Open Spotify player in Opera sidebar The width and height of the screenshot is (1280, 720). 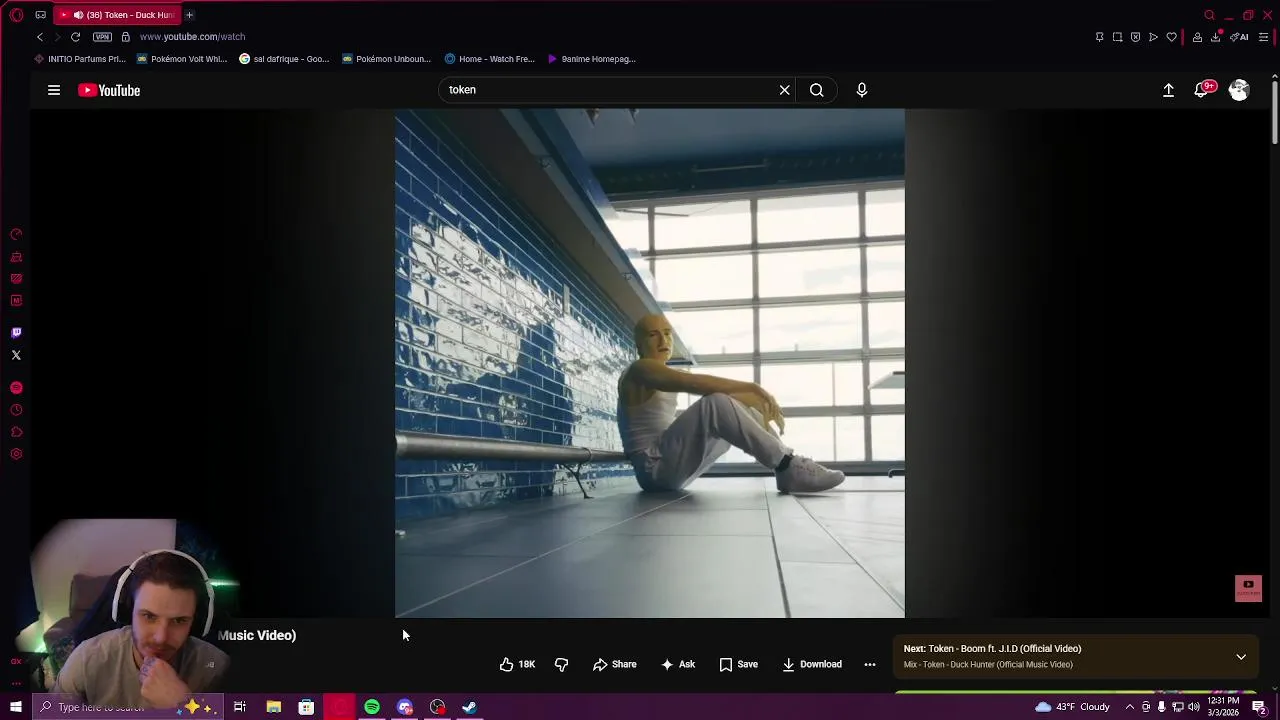point(16,388)
